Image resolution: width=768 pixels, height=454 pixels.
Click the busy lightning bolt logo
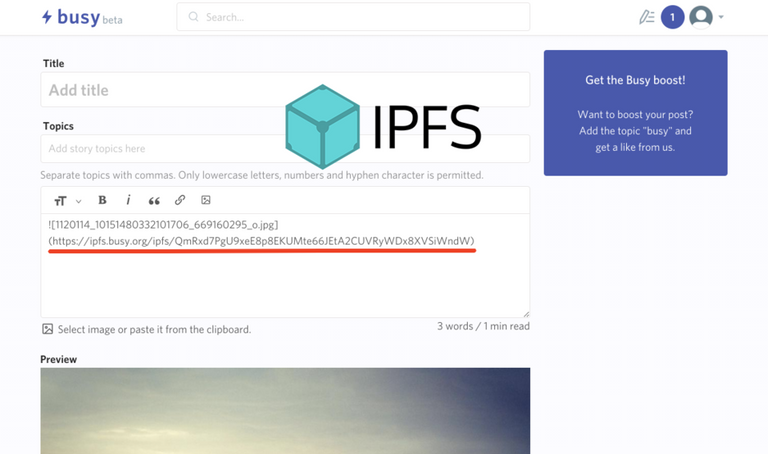47,17
